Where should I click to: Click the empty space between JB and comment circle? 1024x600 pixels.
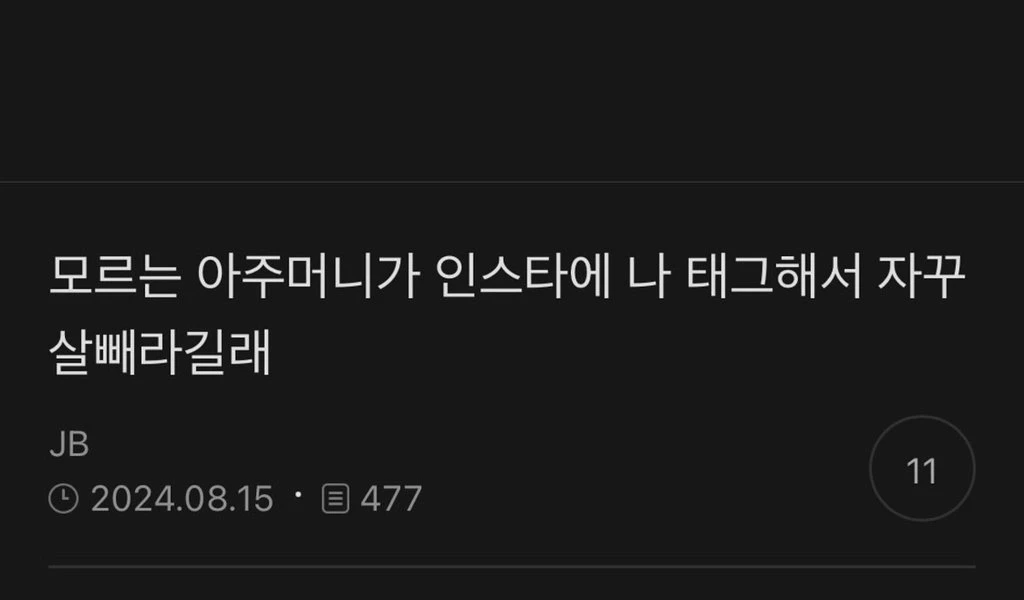click(479, 445)
